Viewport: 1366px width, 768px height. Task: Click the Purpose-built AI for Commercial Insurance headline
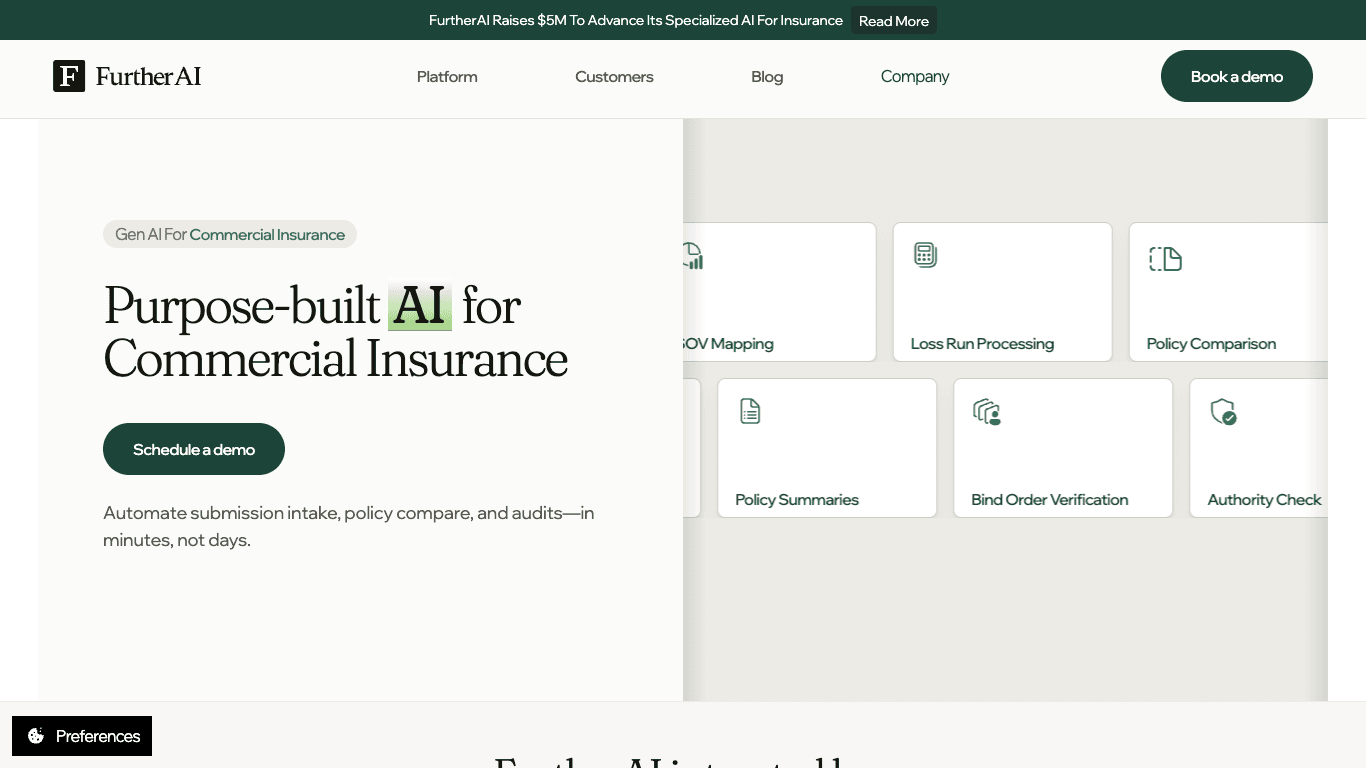(x=336, y=332)
